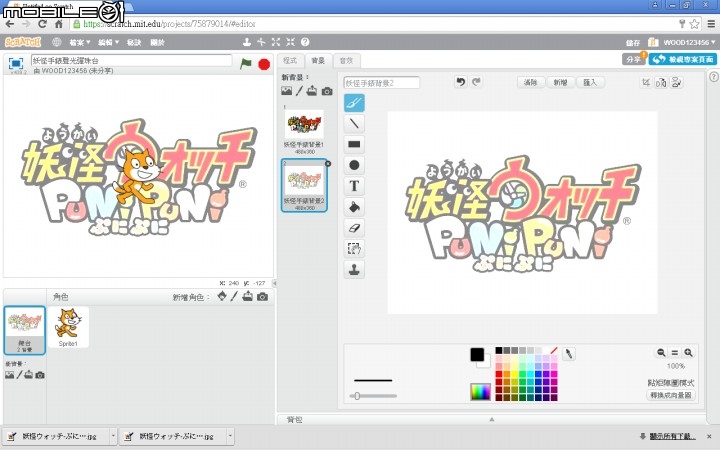This screenshot has width=720, height=450.
Task: Click the Crop icon in paint editor
Action: point(646,82)
